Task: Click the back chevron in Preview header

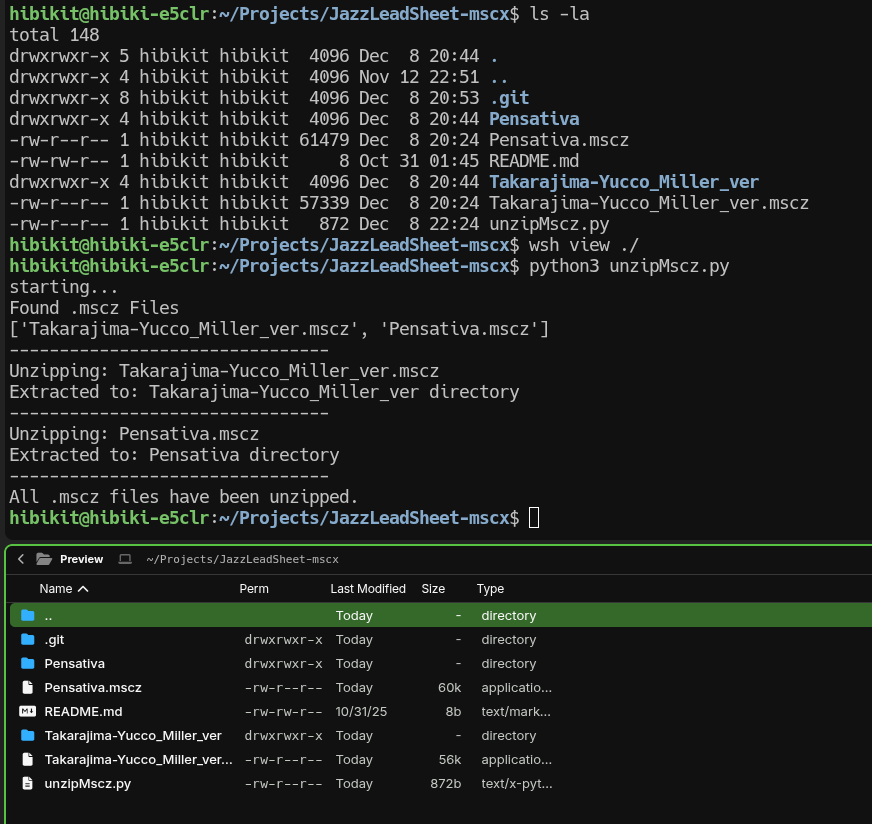Action: 21,559
